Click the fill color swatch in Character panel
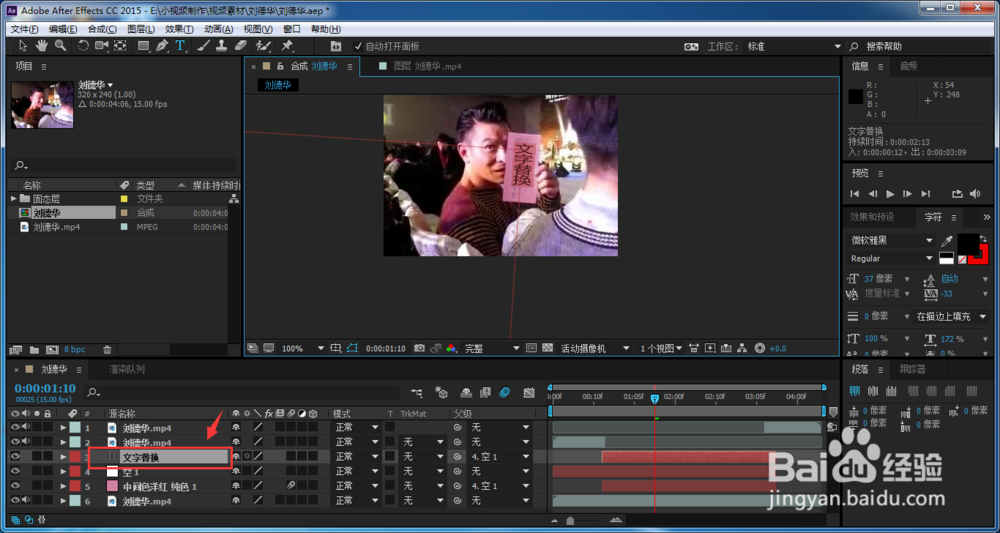 coord(968,243)
